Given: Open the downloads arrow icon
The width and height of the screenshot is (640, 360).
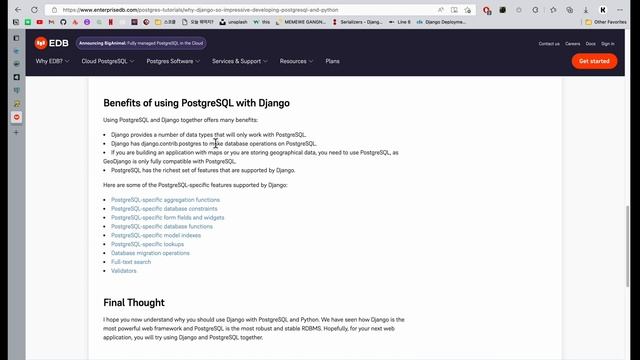Looking at the screenshot, I should pyautogui.click(x=586, y=10).
